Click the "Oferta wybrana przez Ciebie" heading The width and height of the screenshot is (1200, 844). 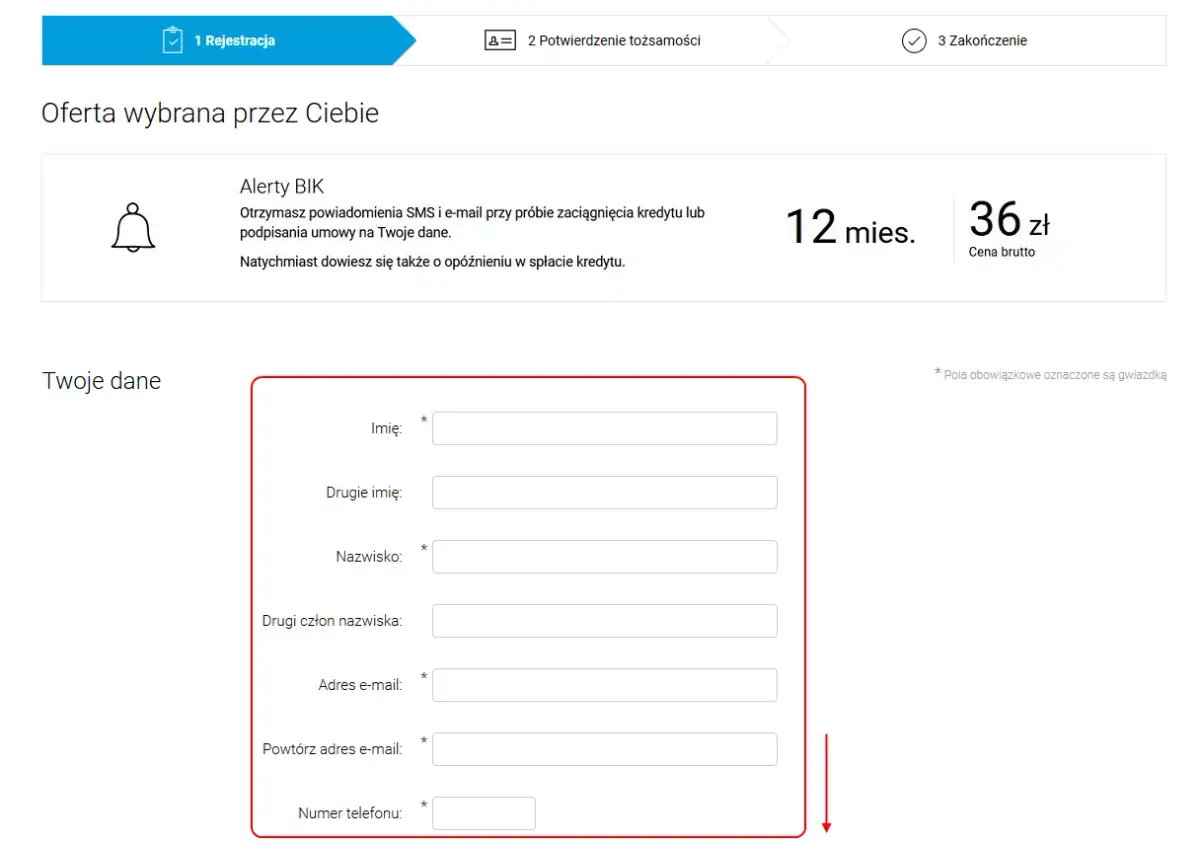209,113
